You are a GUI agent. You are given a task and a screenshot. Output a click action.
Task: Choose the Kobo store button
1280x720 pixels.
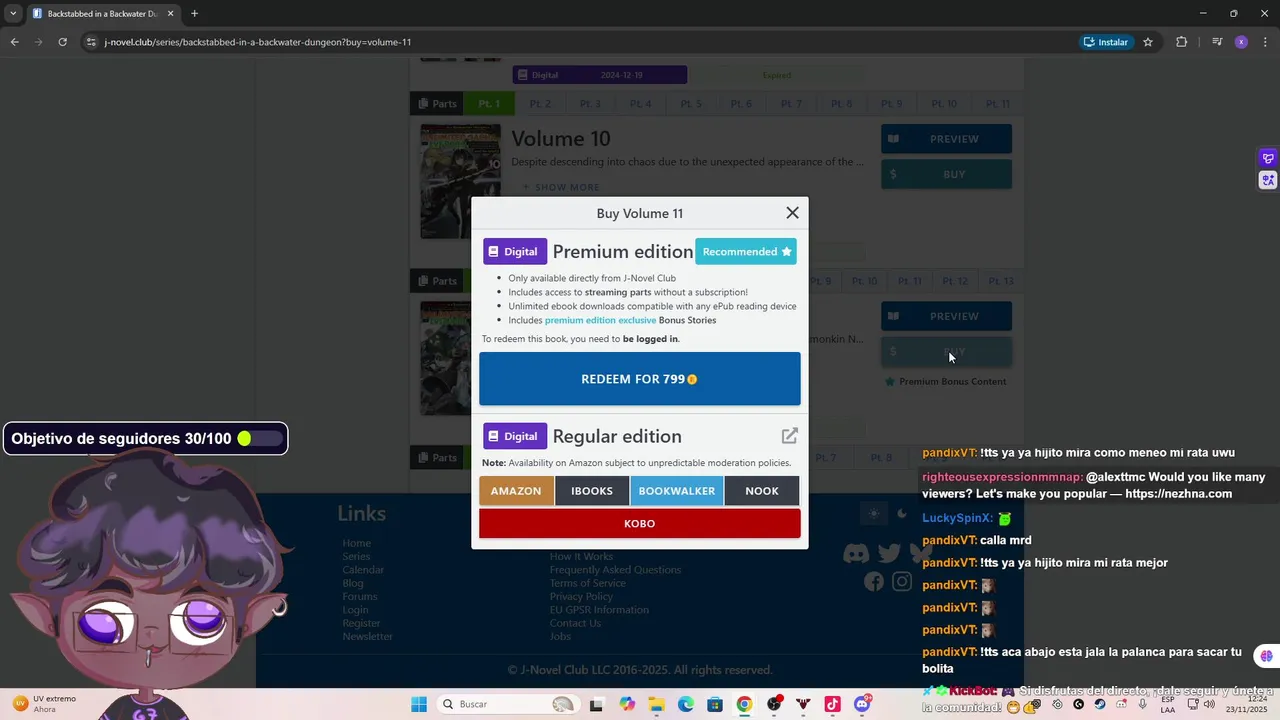640,523
